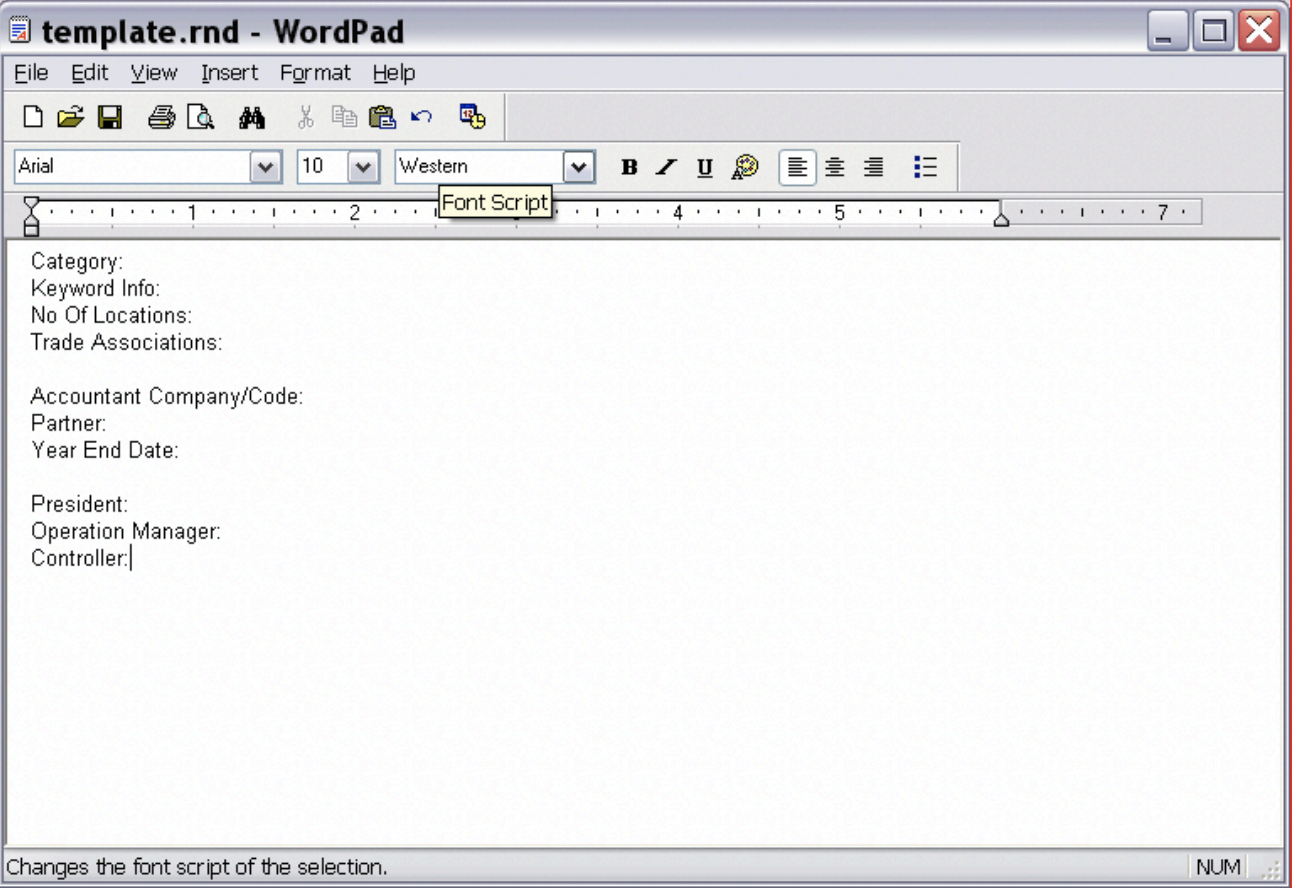Open the Insert menu

point(229,73)
